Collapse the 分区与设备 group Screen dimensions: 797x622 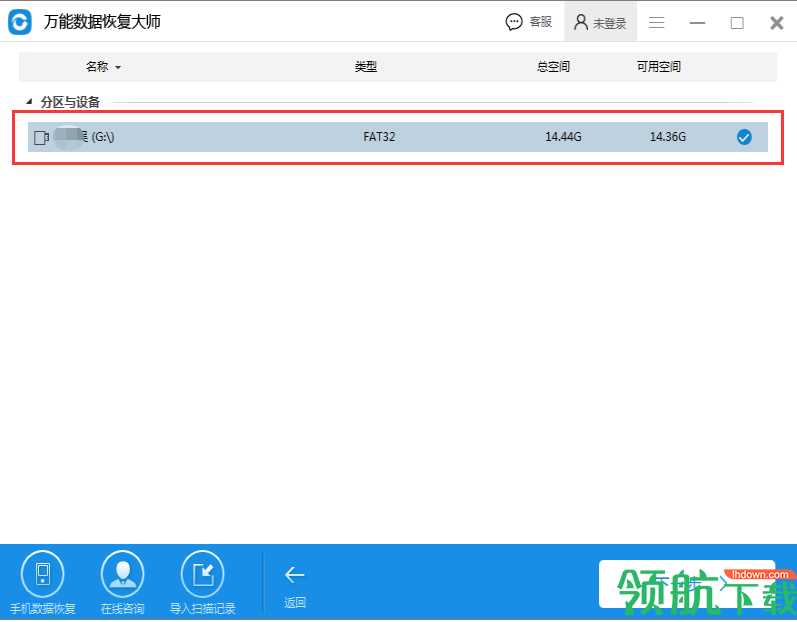(29, 102)
